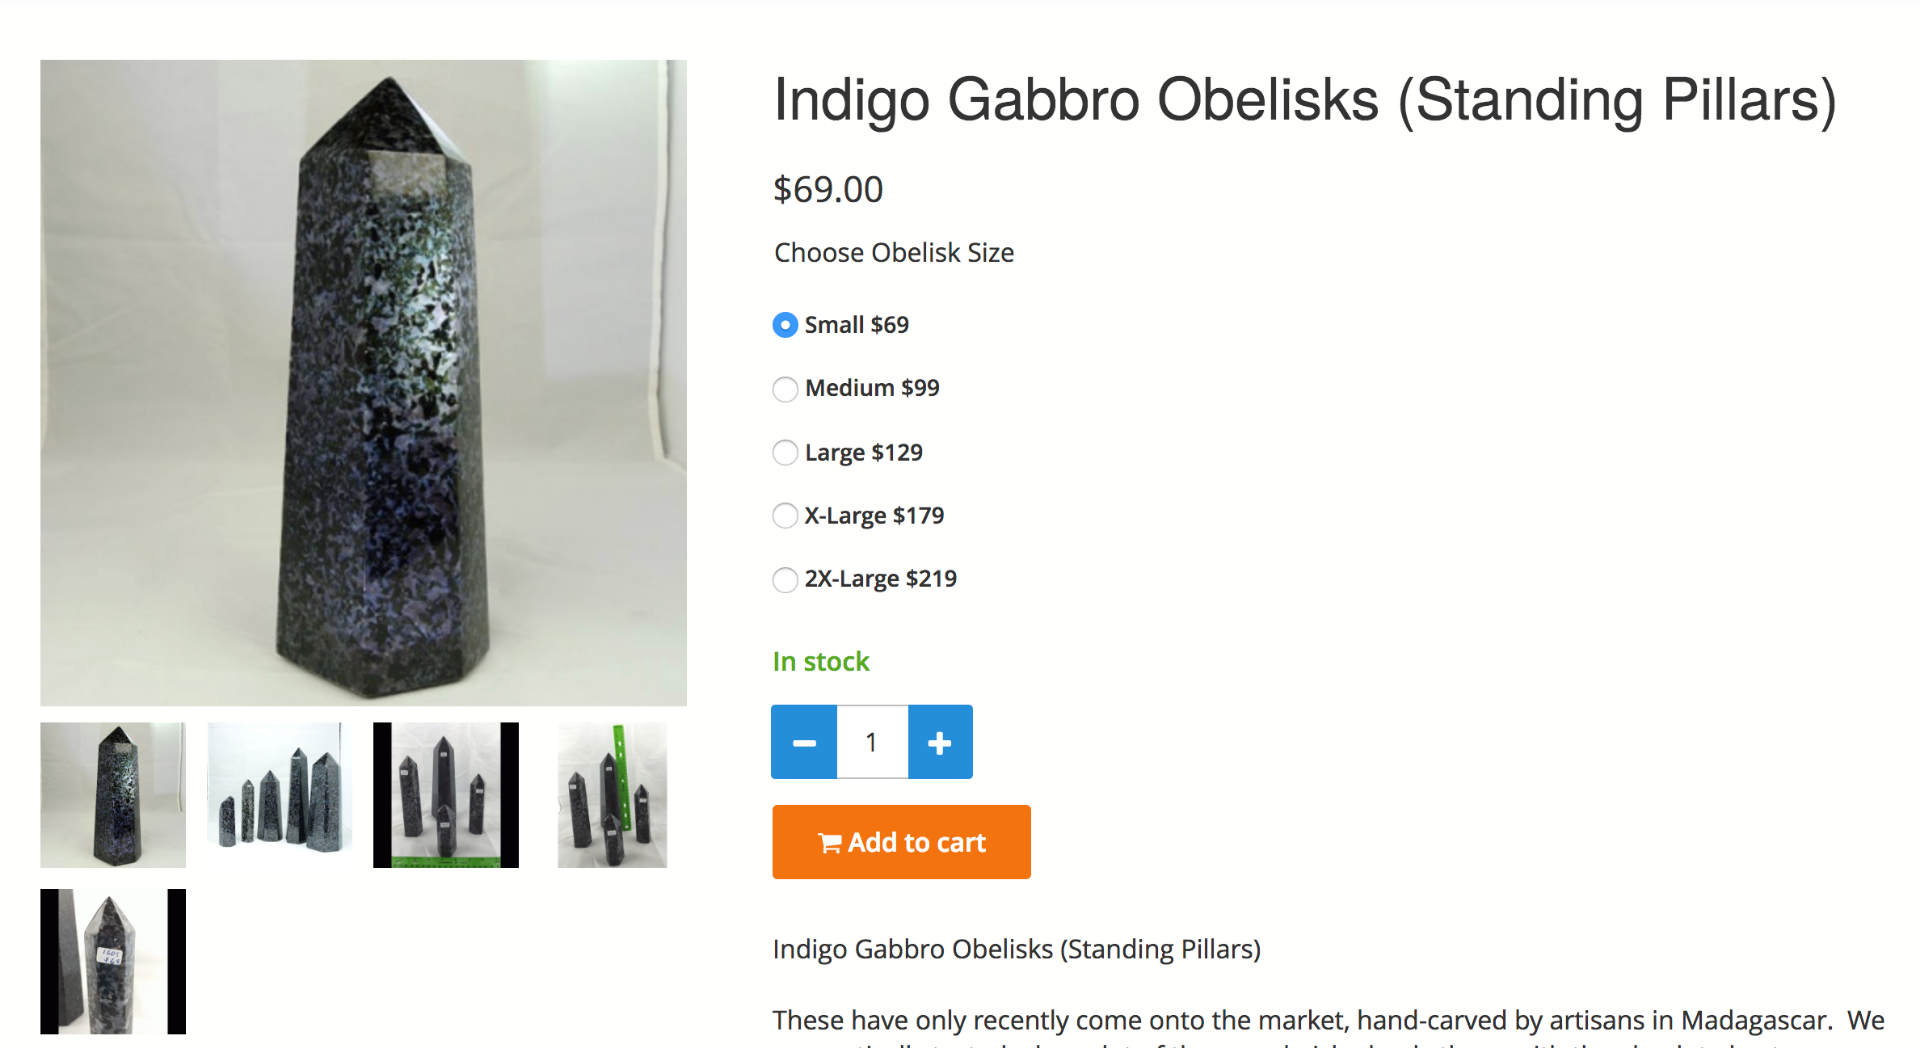This screenshot has width=1920, height=1048.
Task: Open the main obelisk product image
Action: point(363,383)
